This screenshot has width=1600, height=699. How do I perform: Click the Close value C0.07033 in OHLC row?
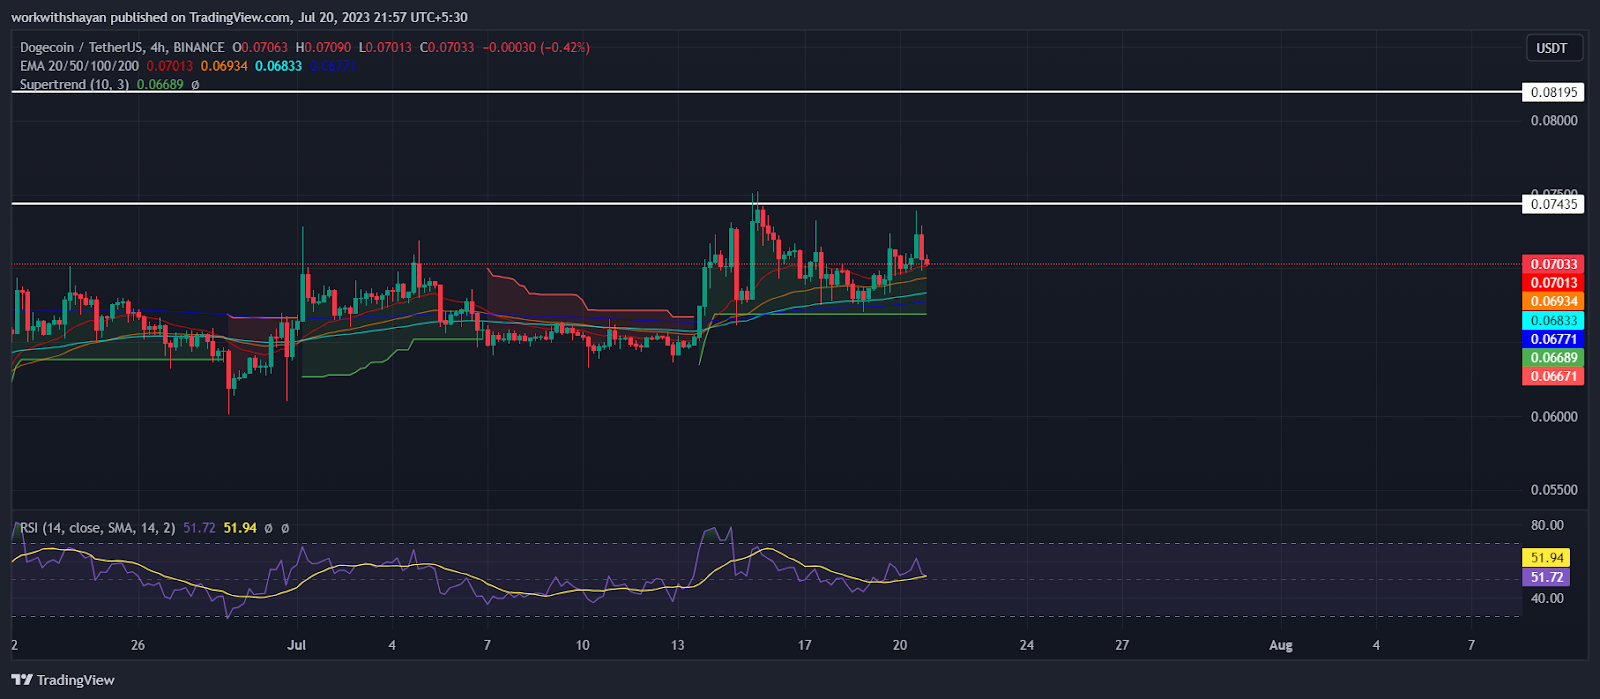[x=447, y=47]
